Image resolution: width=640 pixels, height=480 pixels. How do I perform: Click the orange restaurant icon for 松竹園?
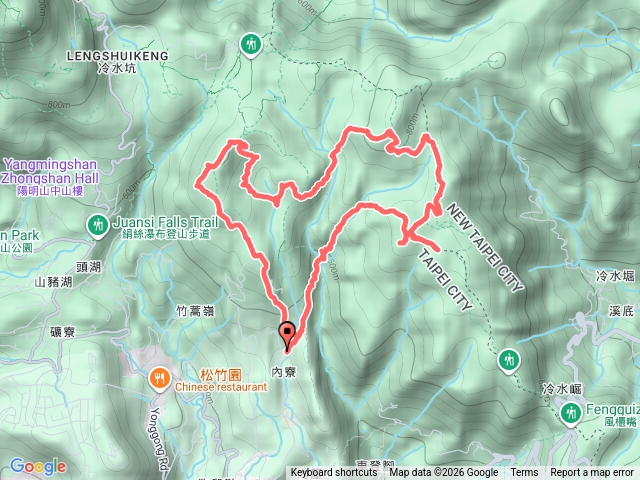click(x=160, y=379)
